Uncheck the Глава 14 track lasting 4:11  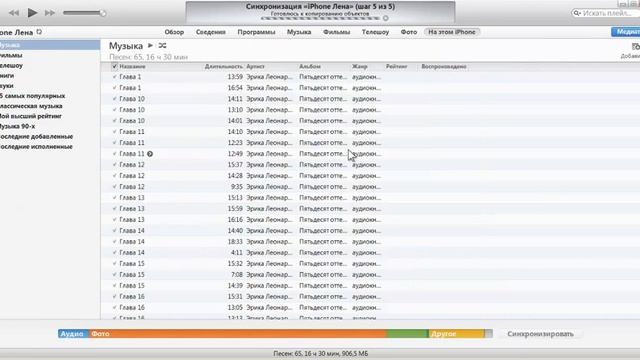pos(114,253)
